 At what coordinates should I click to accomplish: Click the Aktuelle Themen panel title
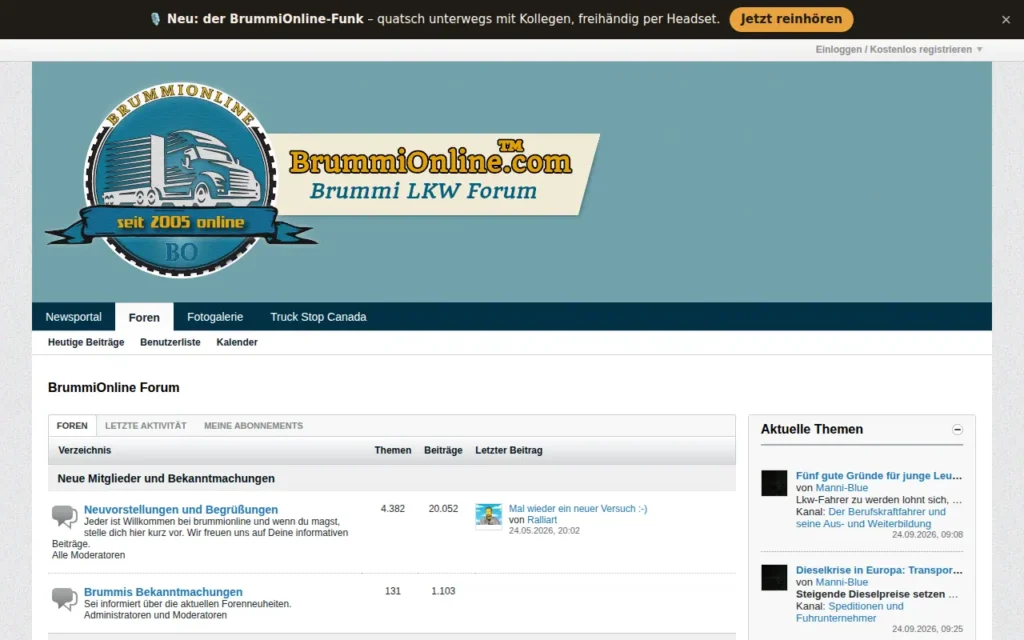point(812,430)
